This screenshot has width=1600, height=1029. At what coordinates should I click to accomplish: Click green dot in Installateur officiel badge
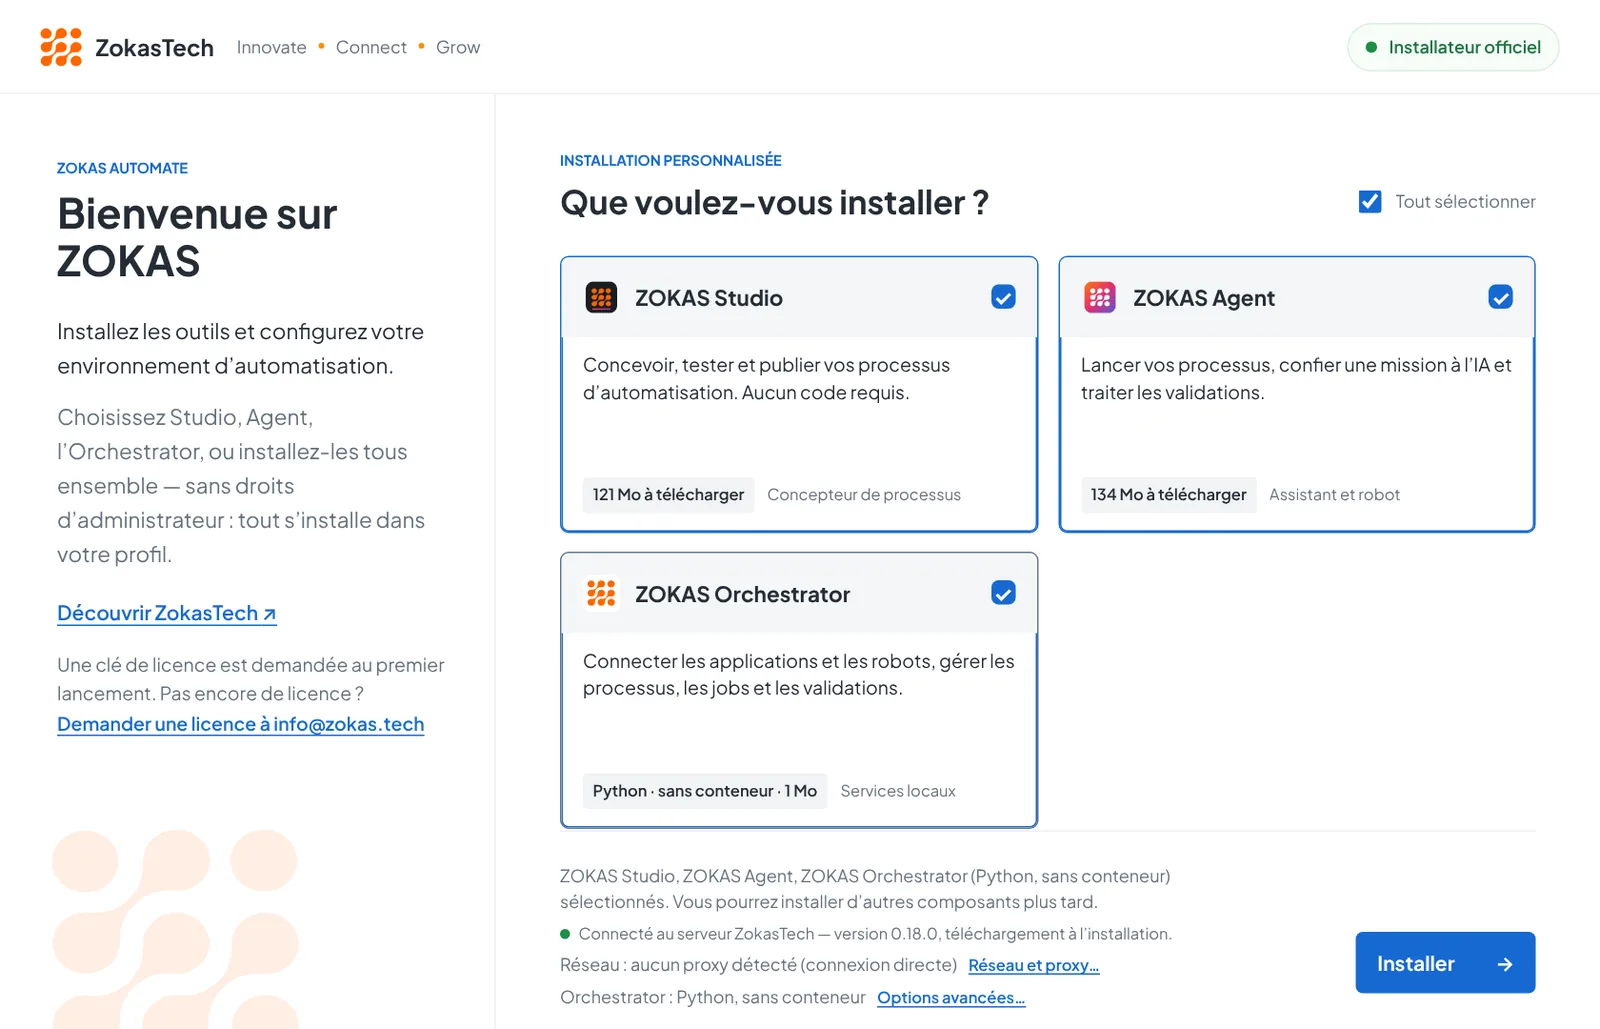point(1372,47)
